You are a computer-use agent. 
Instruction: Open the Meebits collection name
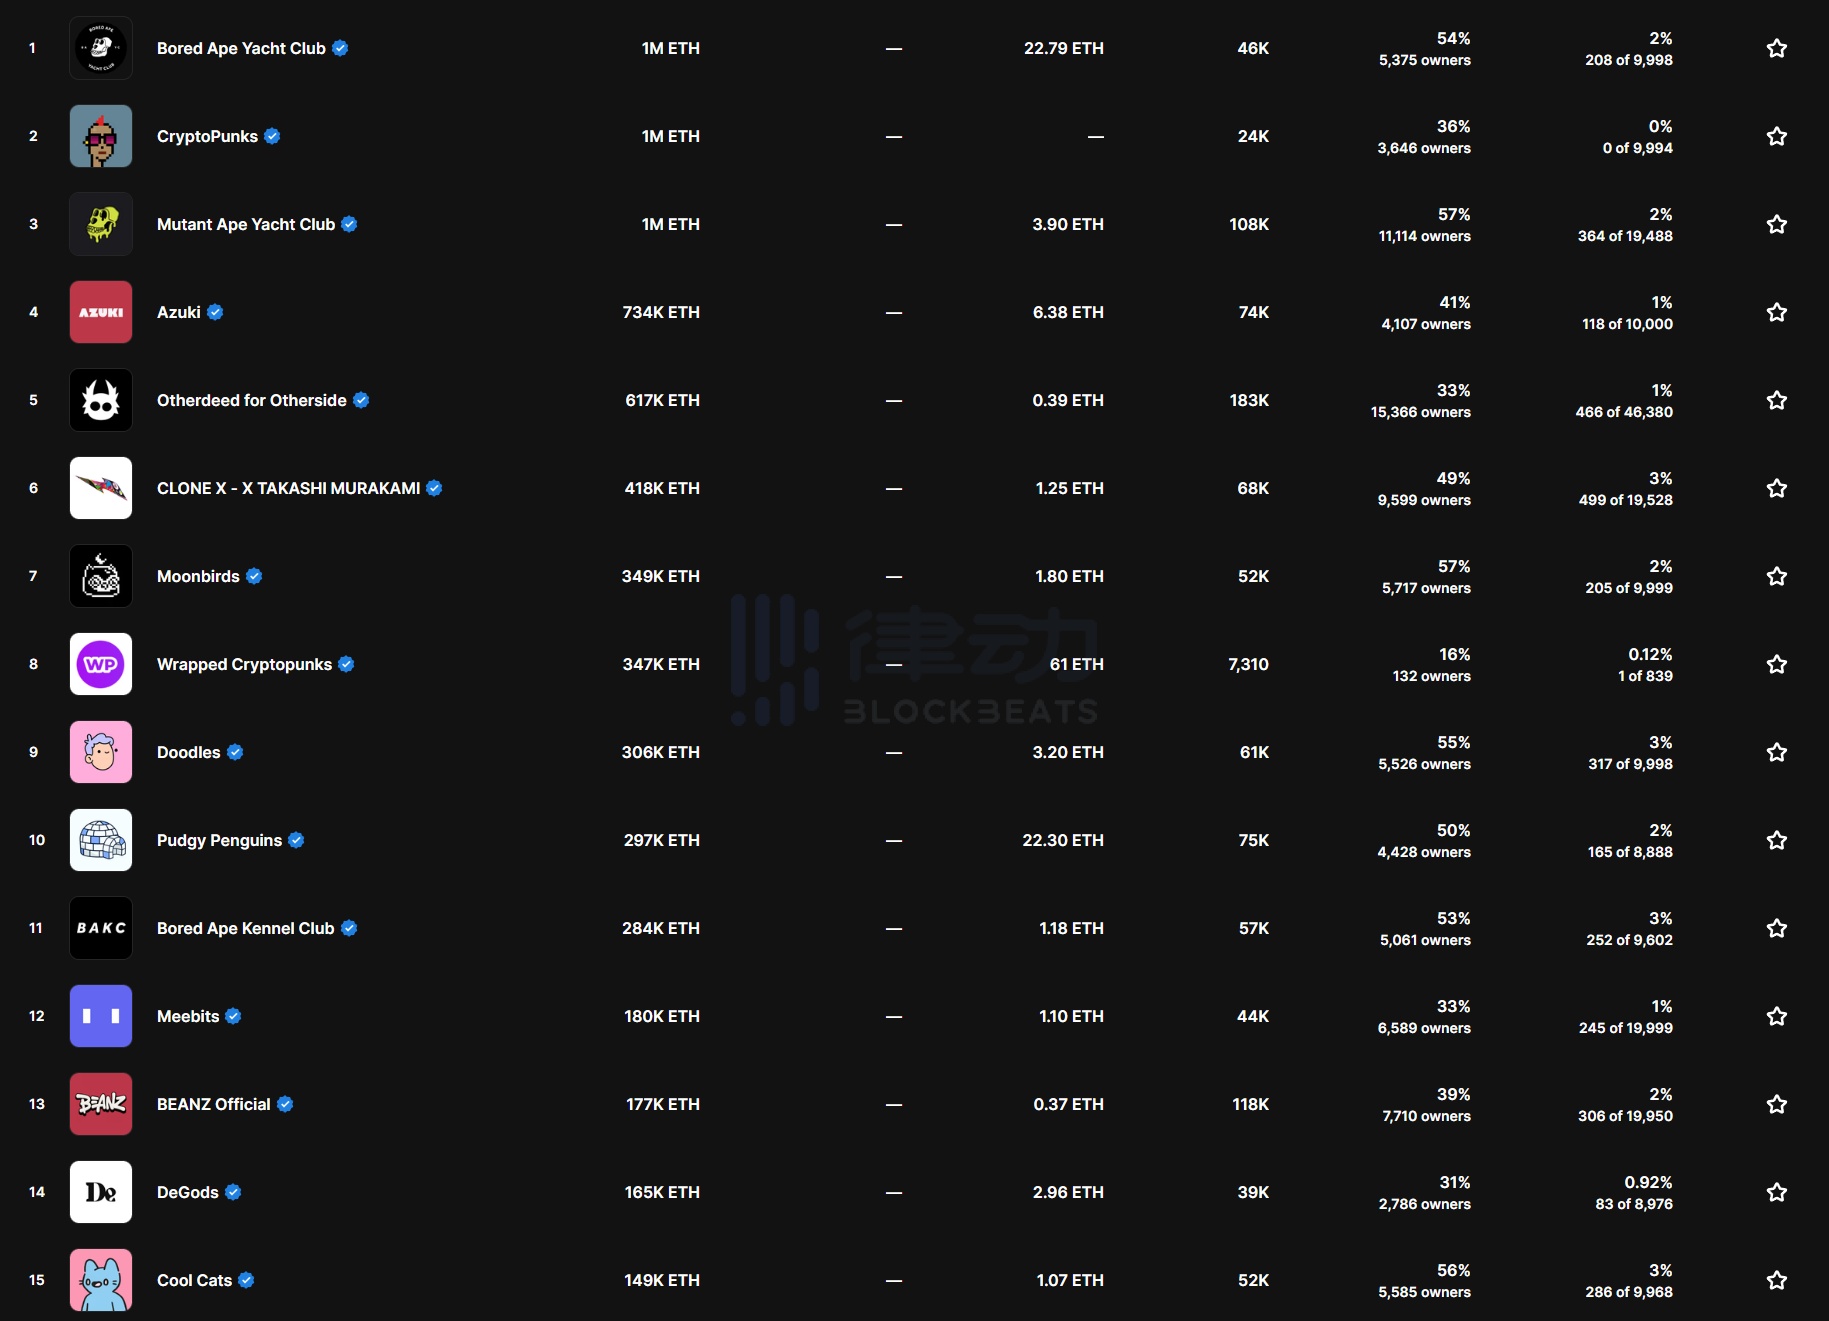188,1016
